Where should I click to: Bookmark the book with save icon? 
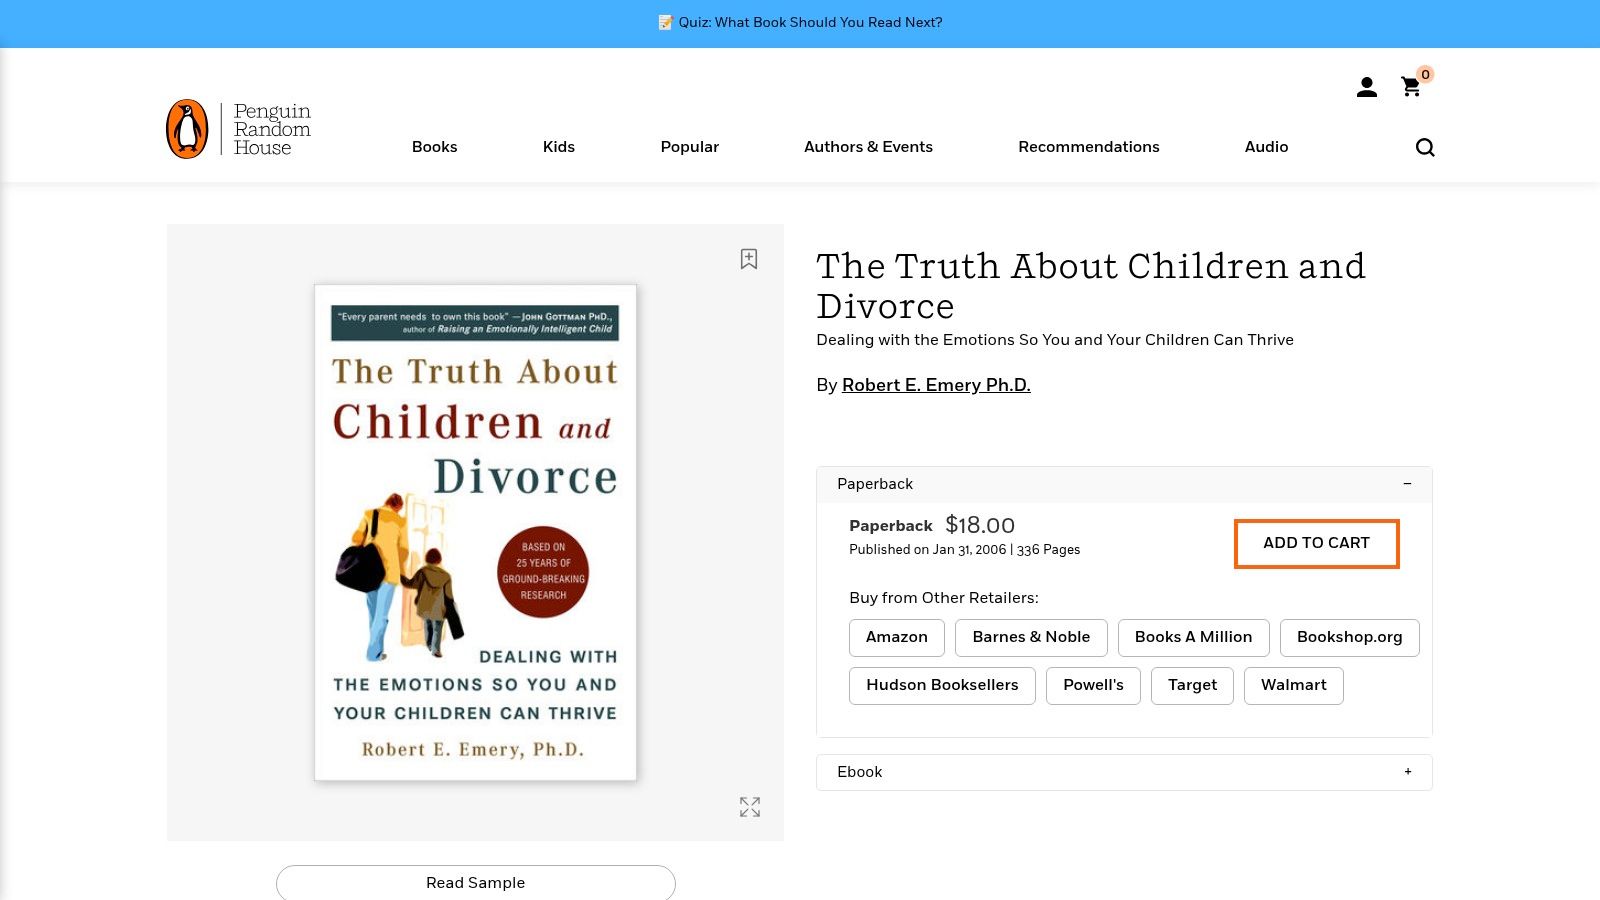click(749, 259)
